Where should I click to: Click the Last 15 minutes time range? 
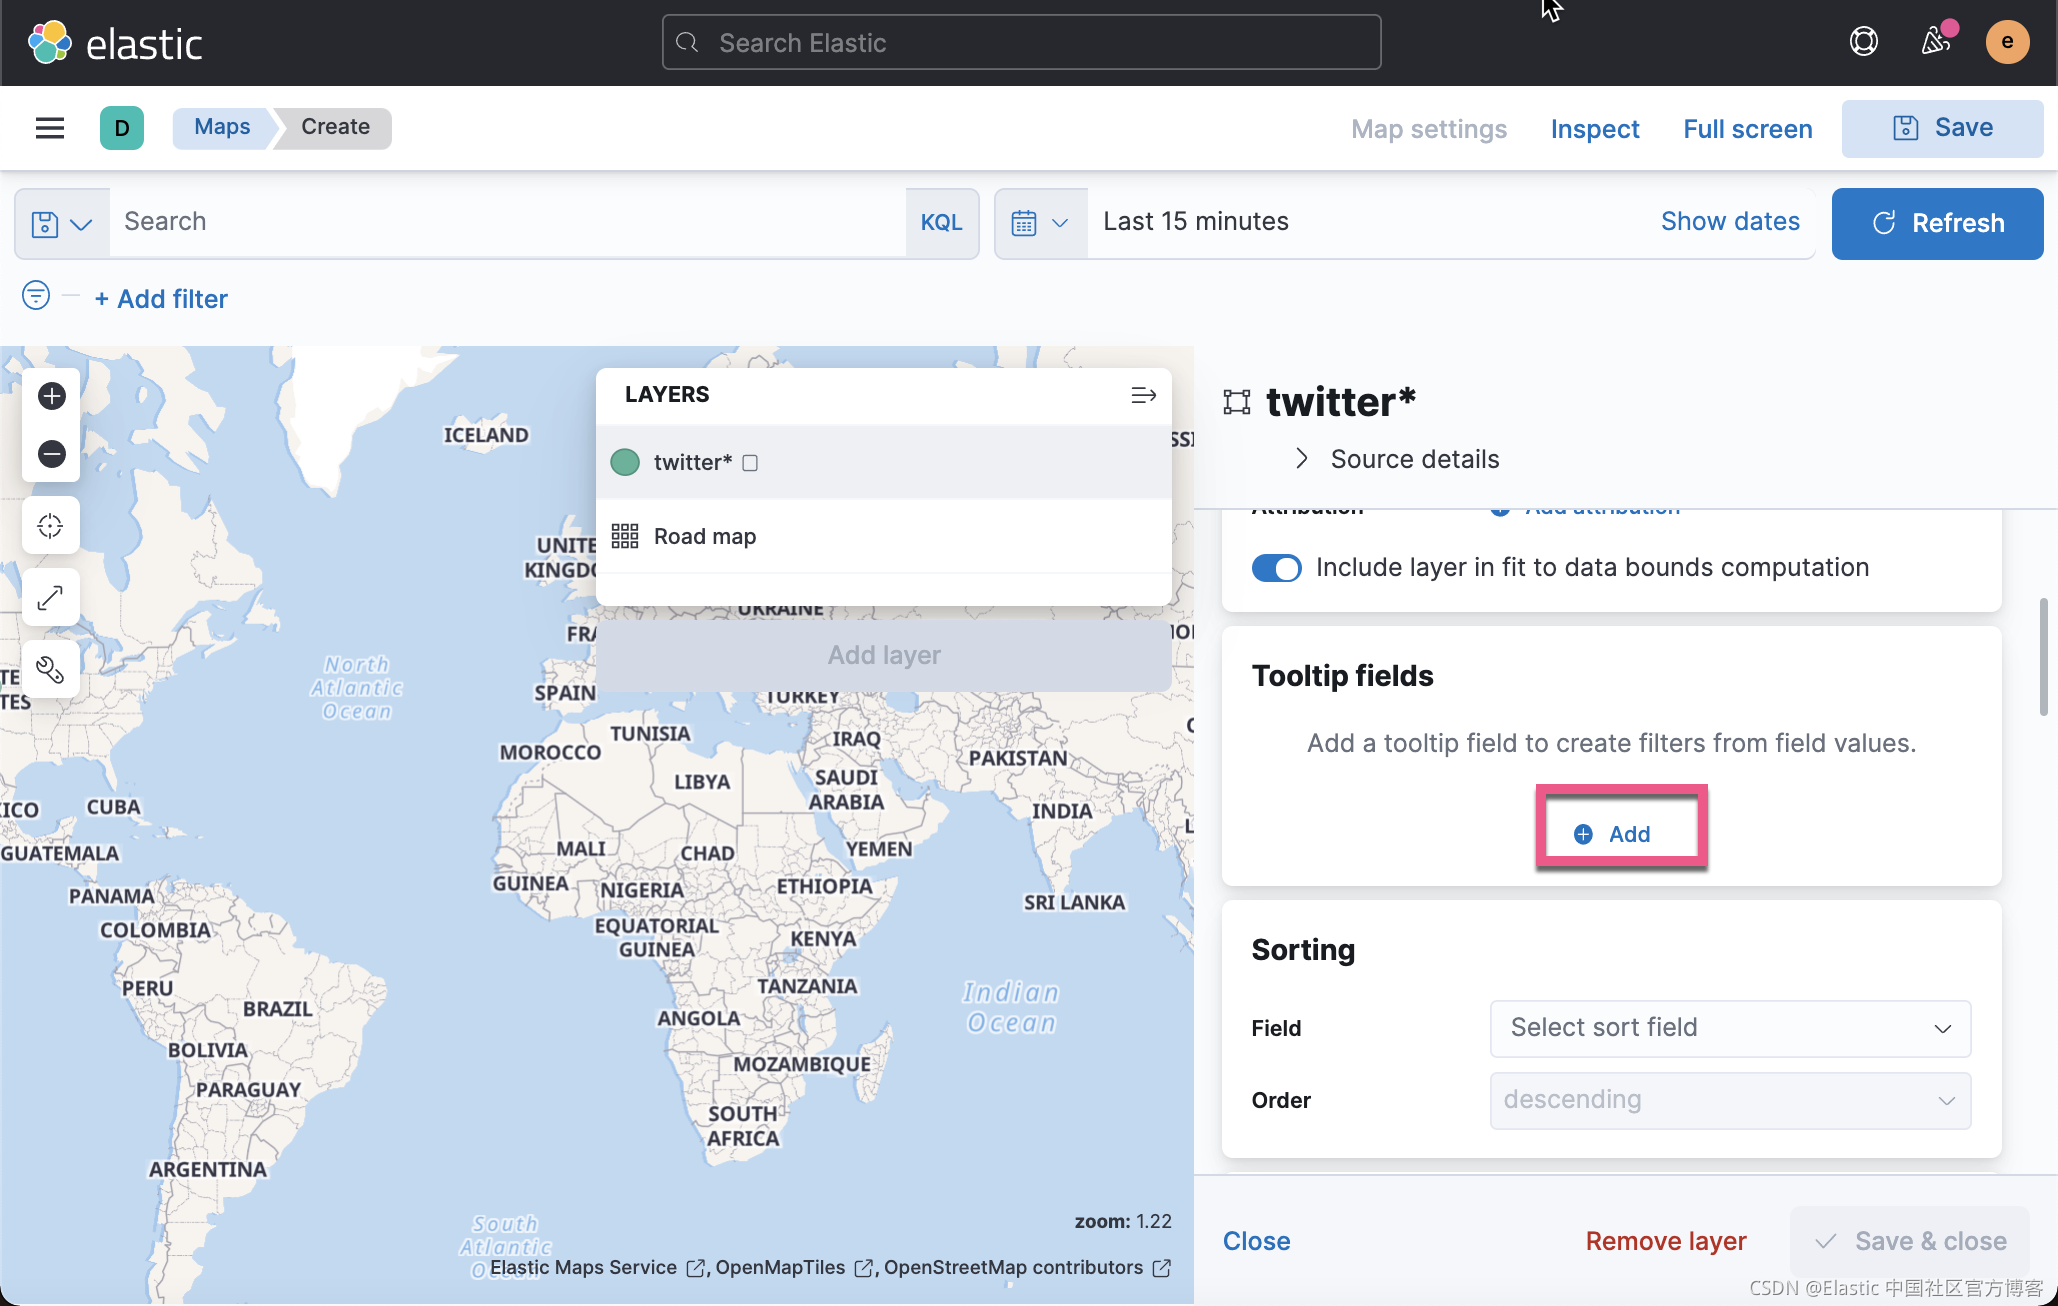pyautogui.click(x=1196, y=222)
